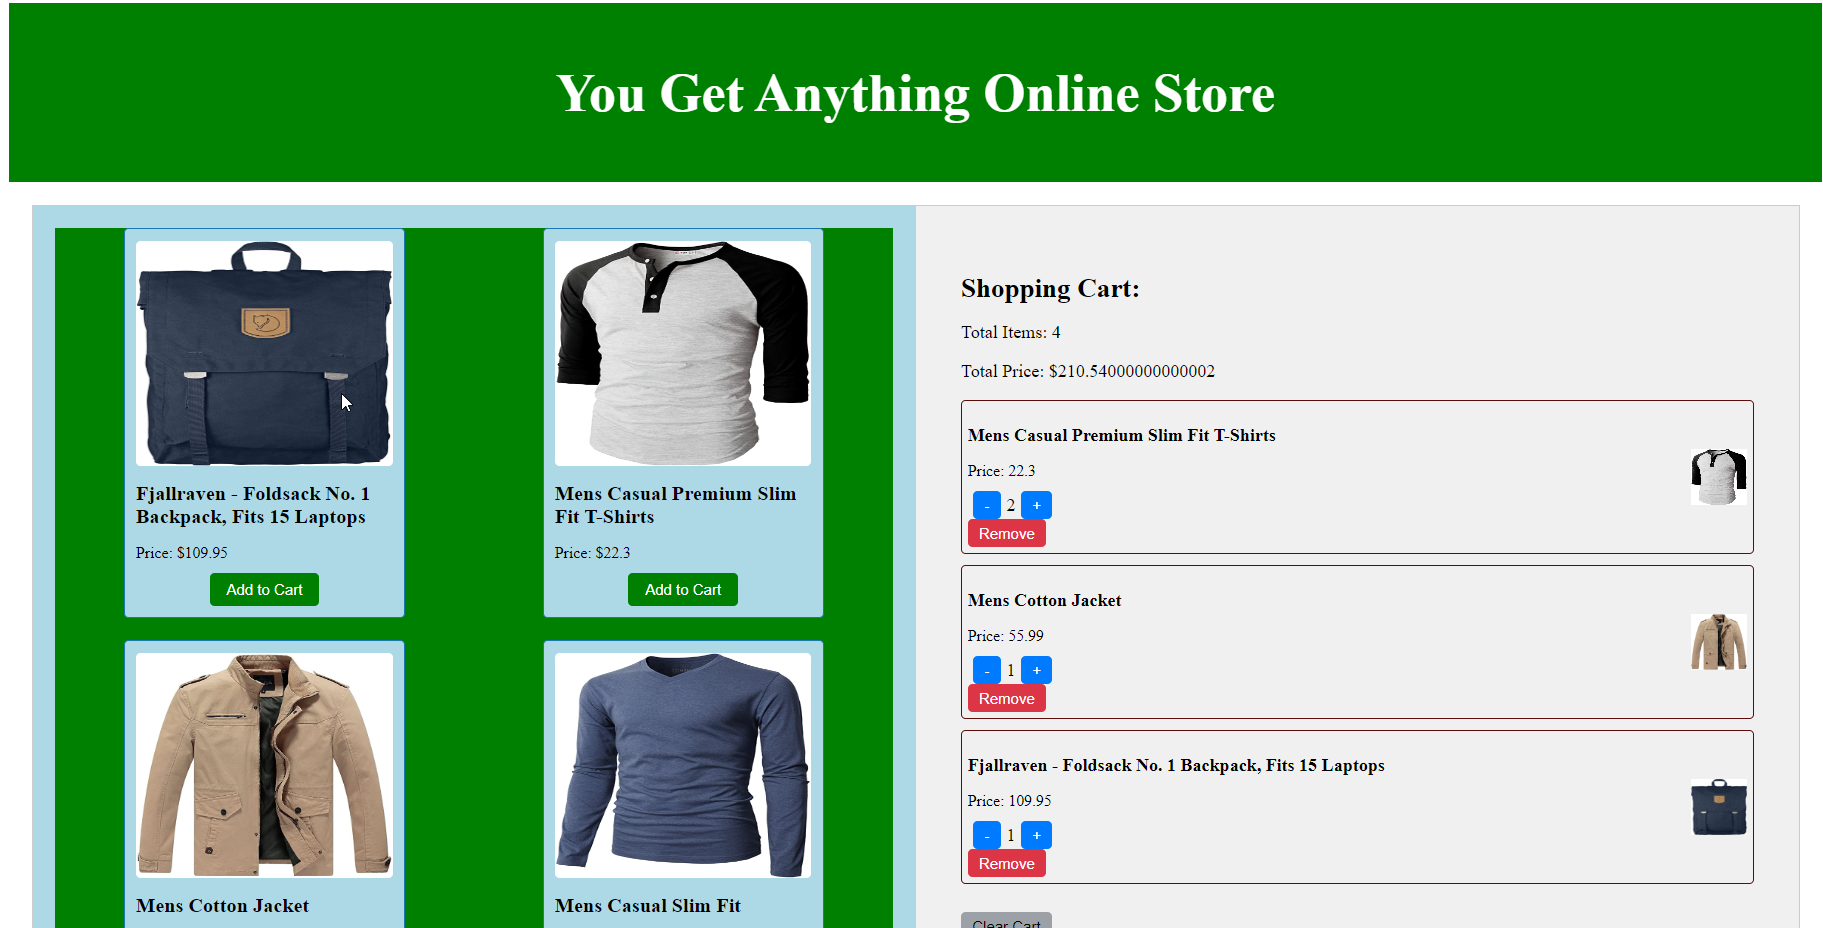The width and height of the screenshot is (1823, 928).
Task: Click the Backpack thumbnail in cart
Action: [x=1718, y=807]
